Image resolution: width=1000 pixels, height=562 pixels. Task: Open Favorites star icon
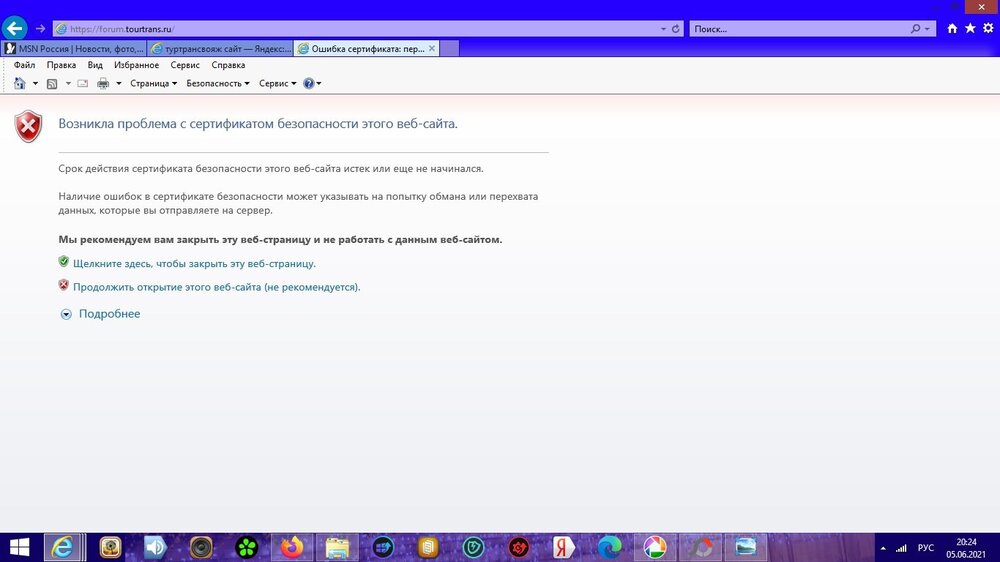(x=970, y=29)
